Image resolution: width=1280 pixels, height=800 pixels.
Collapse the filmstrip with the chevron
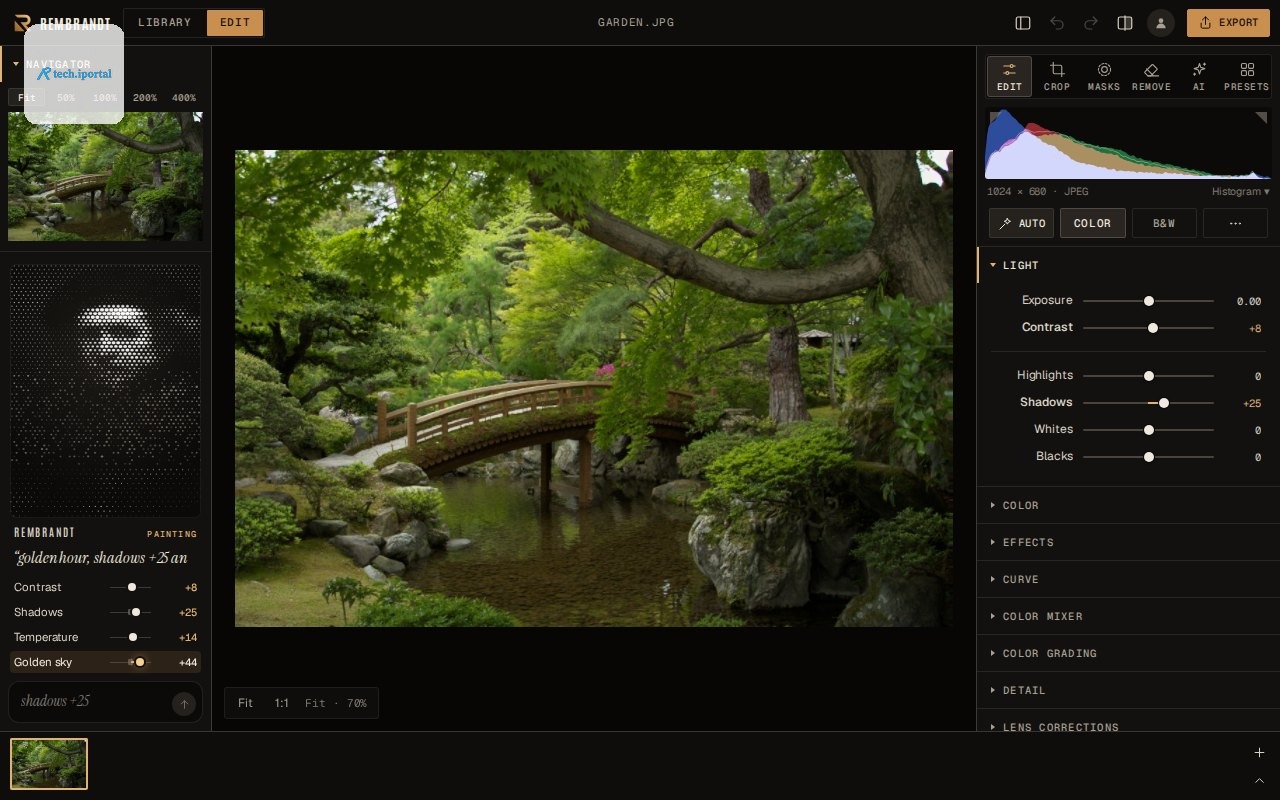1259,780
